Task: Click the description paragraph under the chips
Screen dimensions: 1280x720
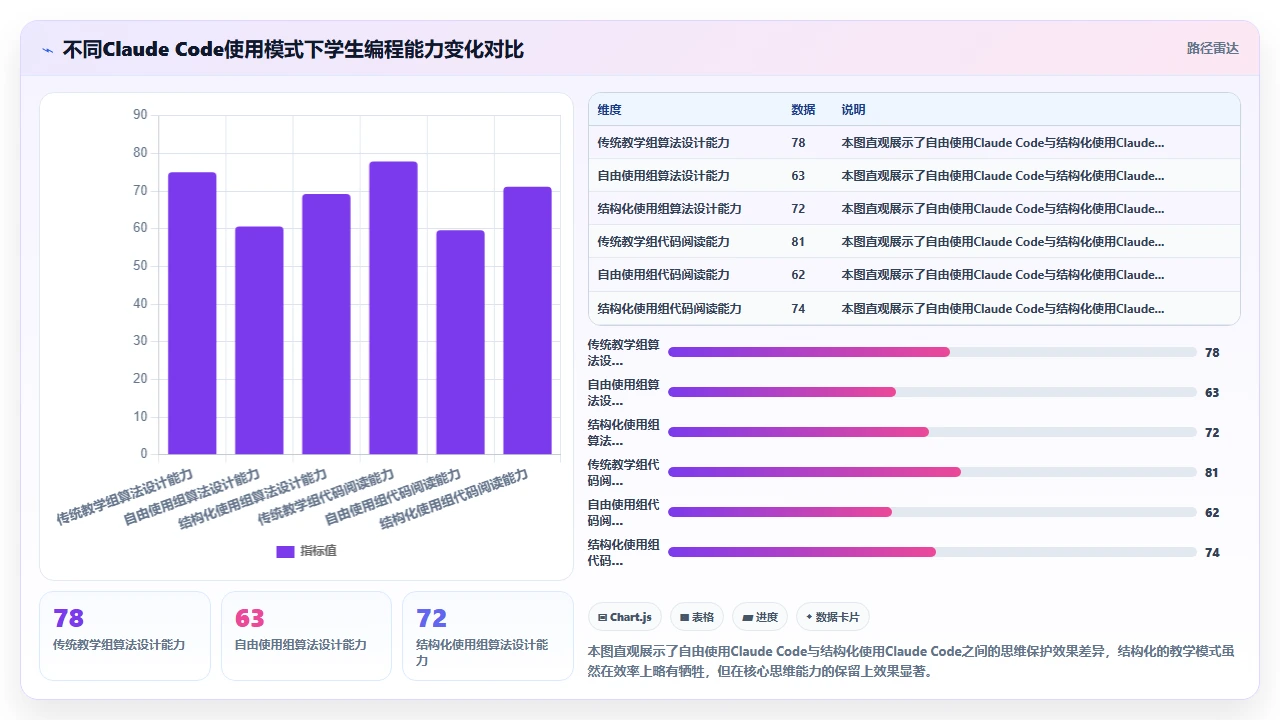Action: coord(912,661)
